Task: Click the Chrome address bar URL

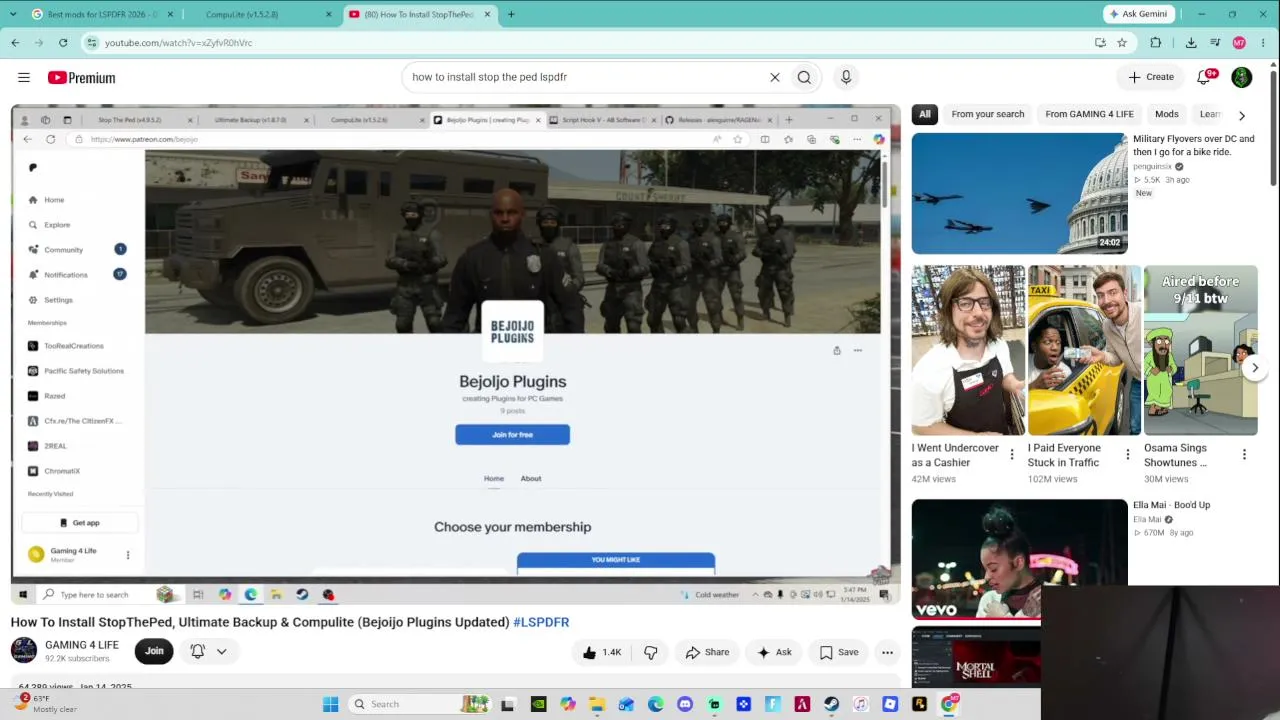Action: [x=178, y=43]
